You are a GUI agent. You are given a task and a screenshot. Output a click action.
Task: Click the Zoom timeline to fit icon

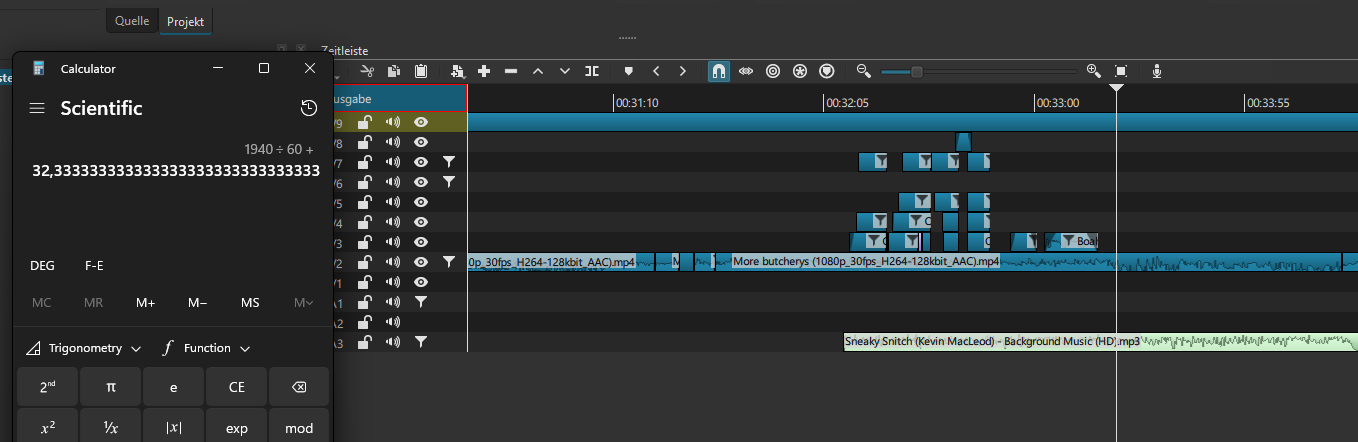pyautogui.click(x=1121, y=71)
